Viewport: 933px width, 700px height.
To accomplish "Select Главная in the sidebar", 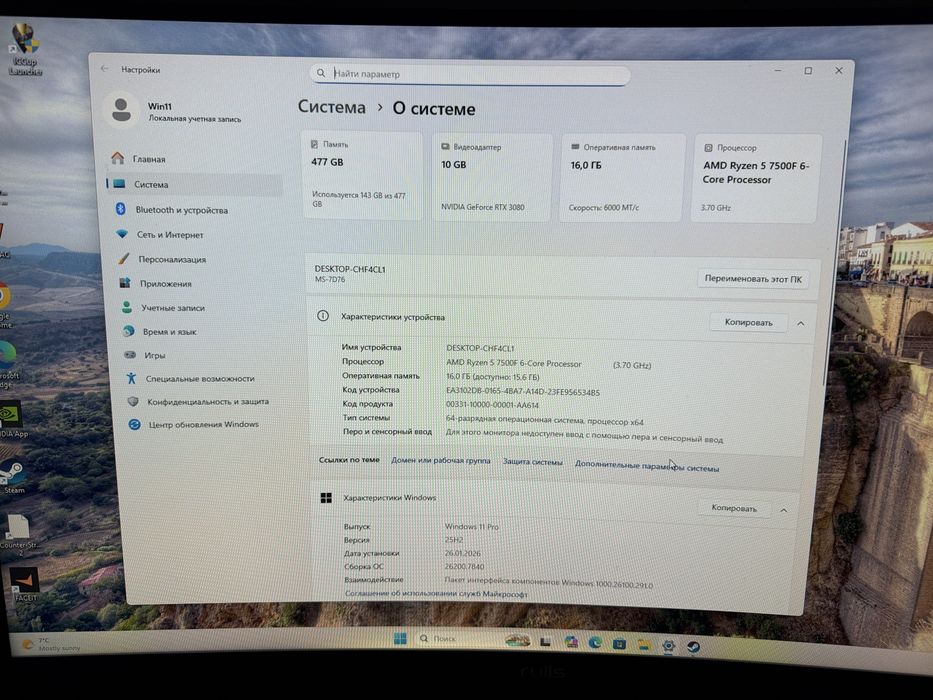I will (195, 158).
